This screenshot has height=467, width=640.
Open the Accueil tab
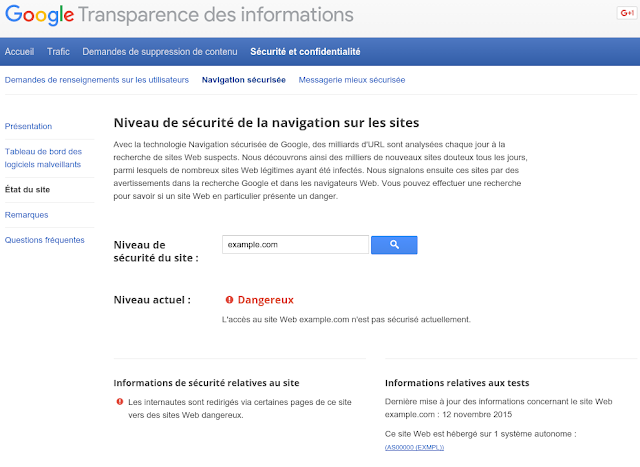pos(19,52)
